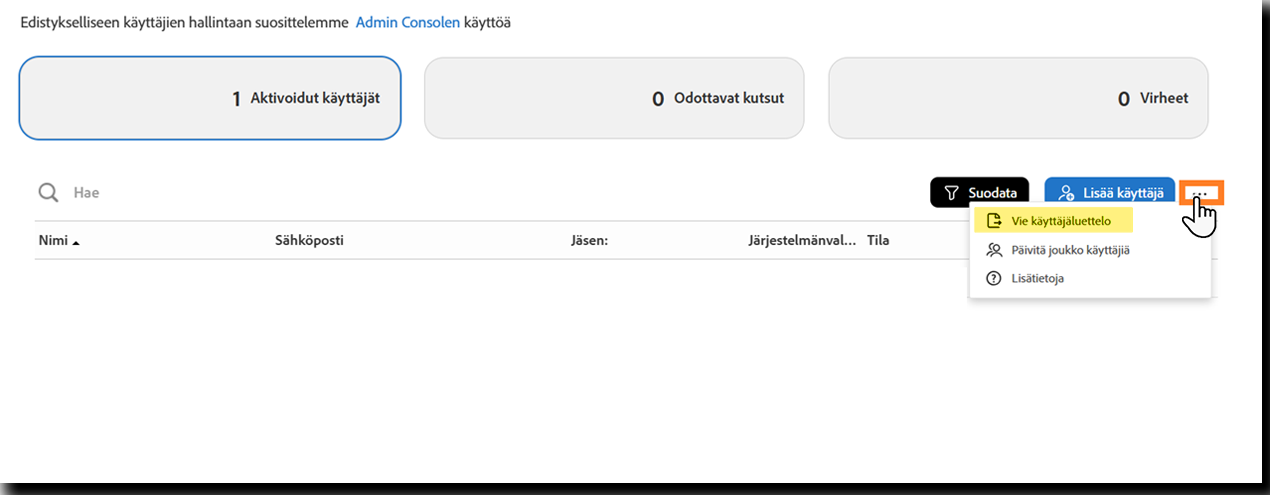Screen dimensions: 1270x495
Task: Choose Päivitä joukko käyttäjiä menu entry
Action: [x=1070, y=250]
